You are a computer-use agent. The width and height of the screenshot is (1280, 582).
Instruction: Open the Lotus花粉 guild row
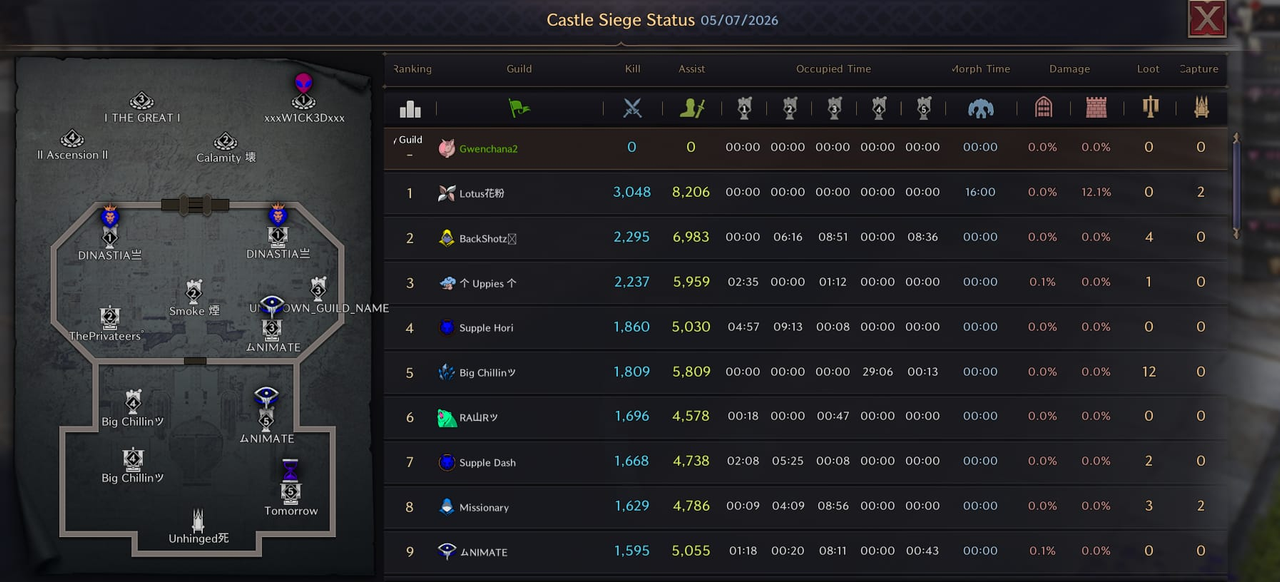click(x=806, y=192)
